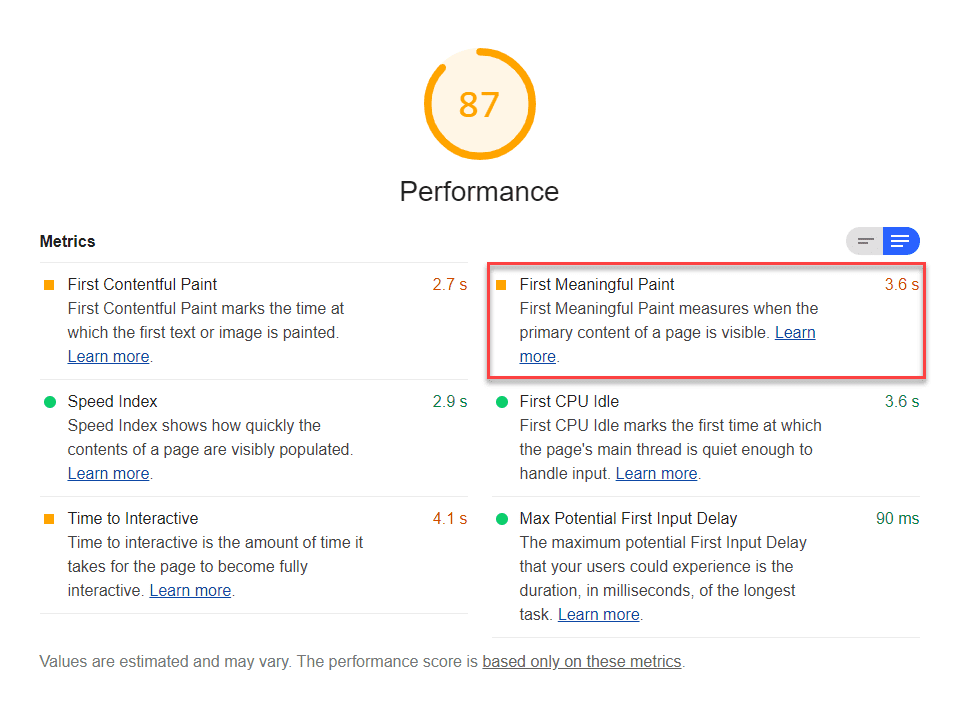The image size is (960, 705).
Task: Click the green circle icon beside First CPU Idle
Action: (500, 401)
